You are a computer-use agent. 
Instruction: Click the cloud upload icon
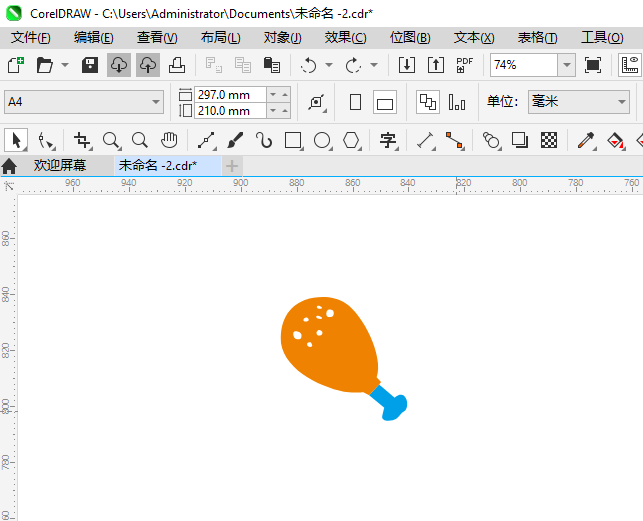click(148, 65)
